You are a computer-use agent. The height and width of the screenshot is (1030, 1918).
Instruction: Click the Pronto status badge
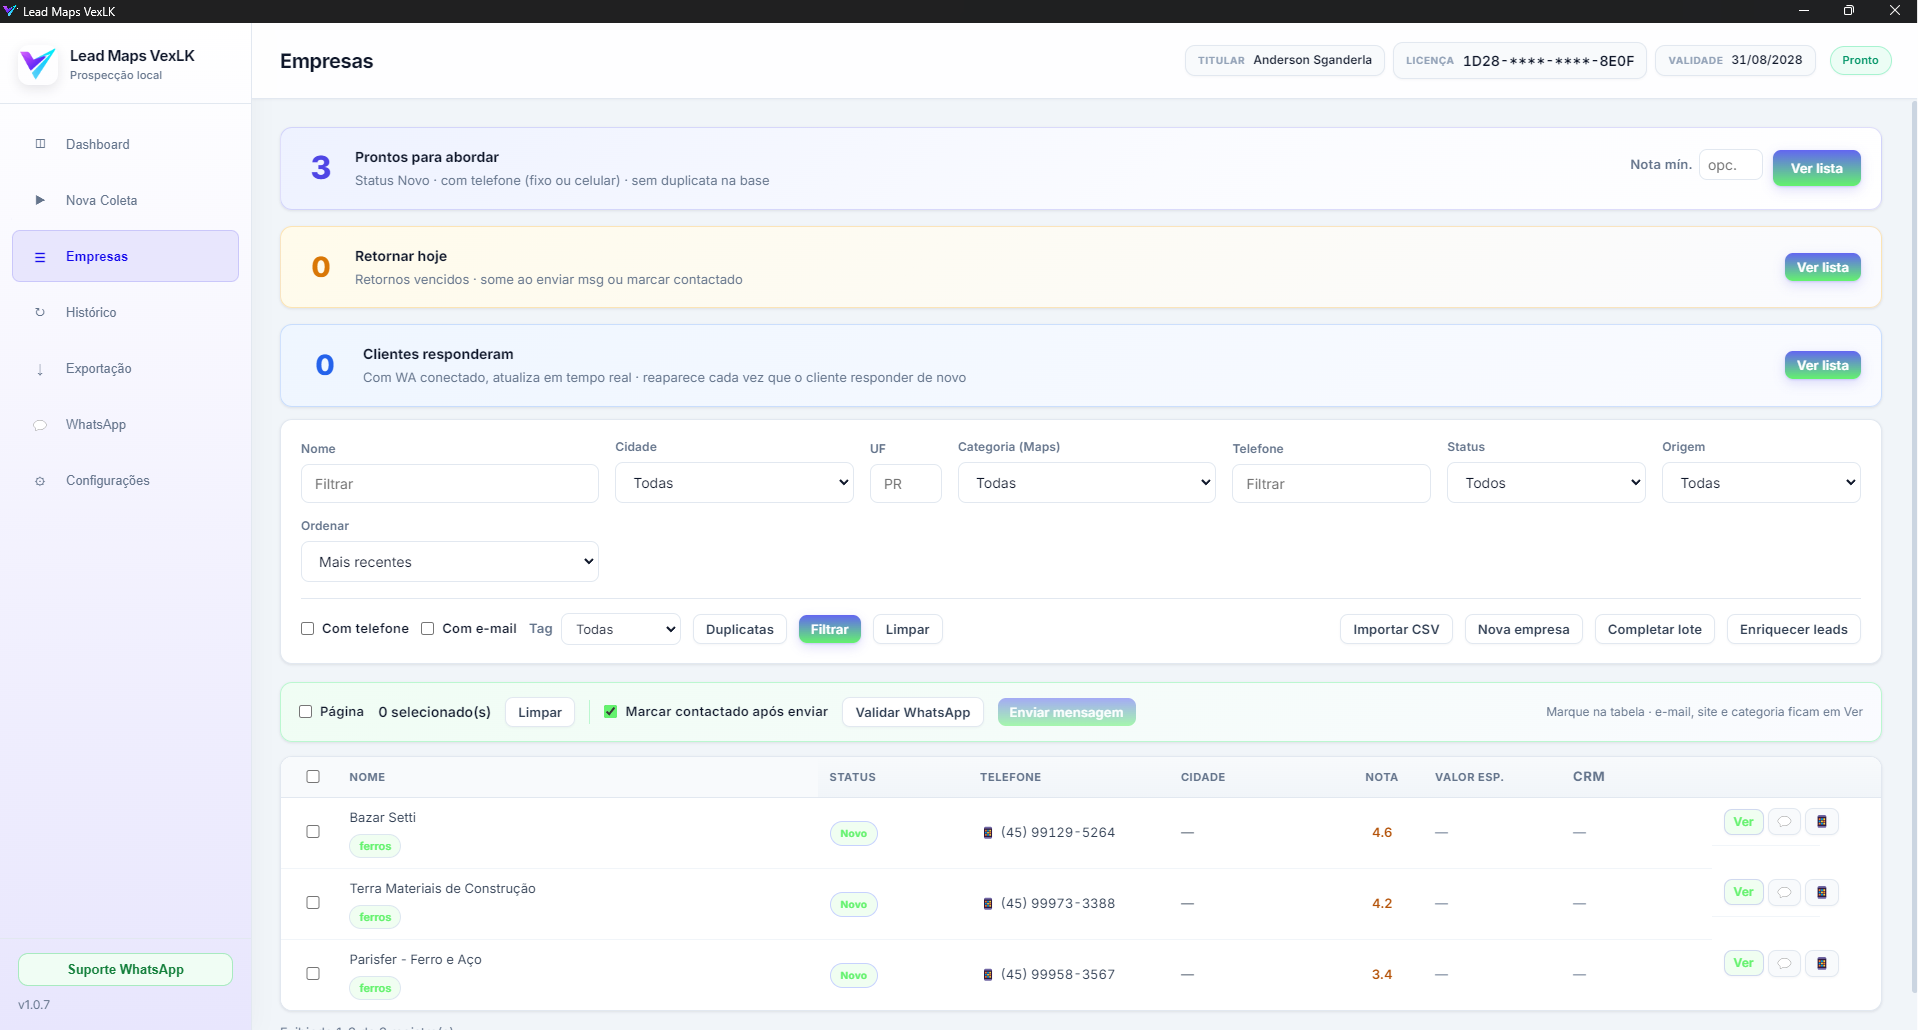[x=1860, y=60]
